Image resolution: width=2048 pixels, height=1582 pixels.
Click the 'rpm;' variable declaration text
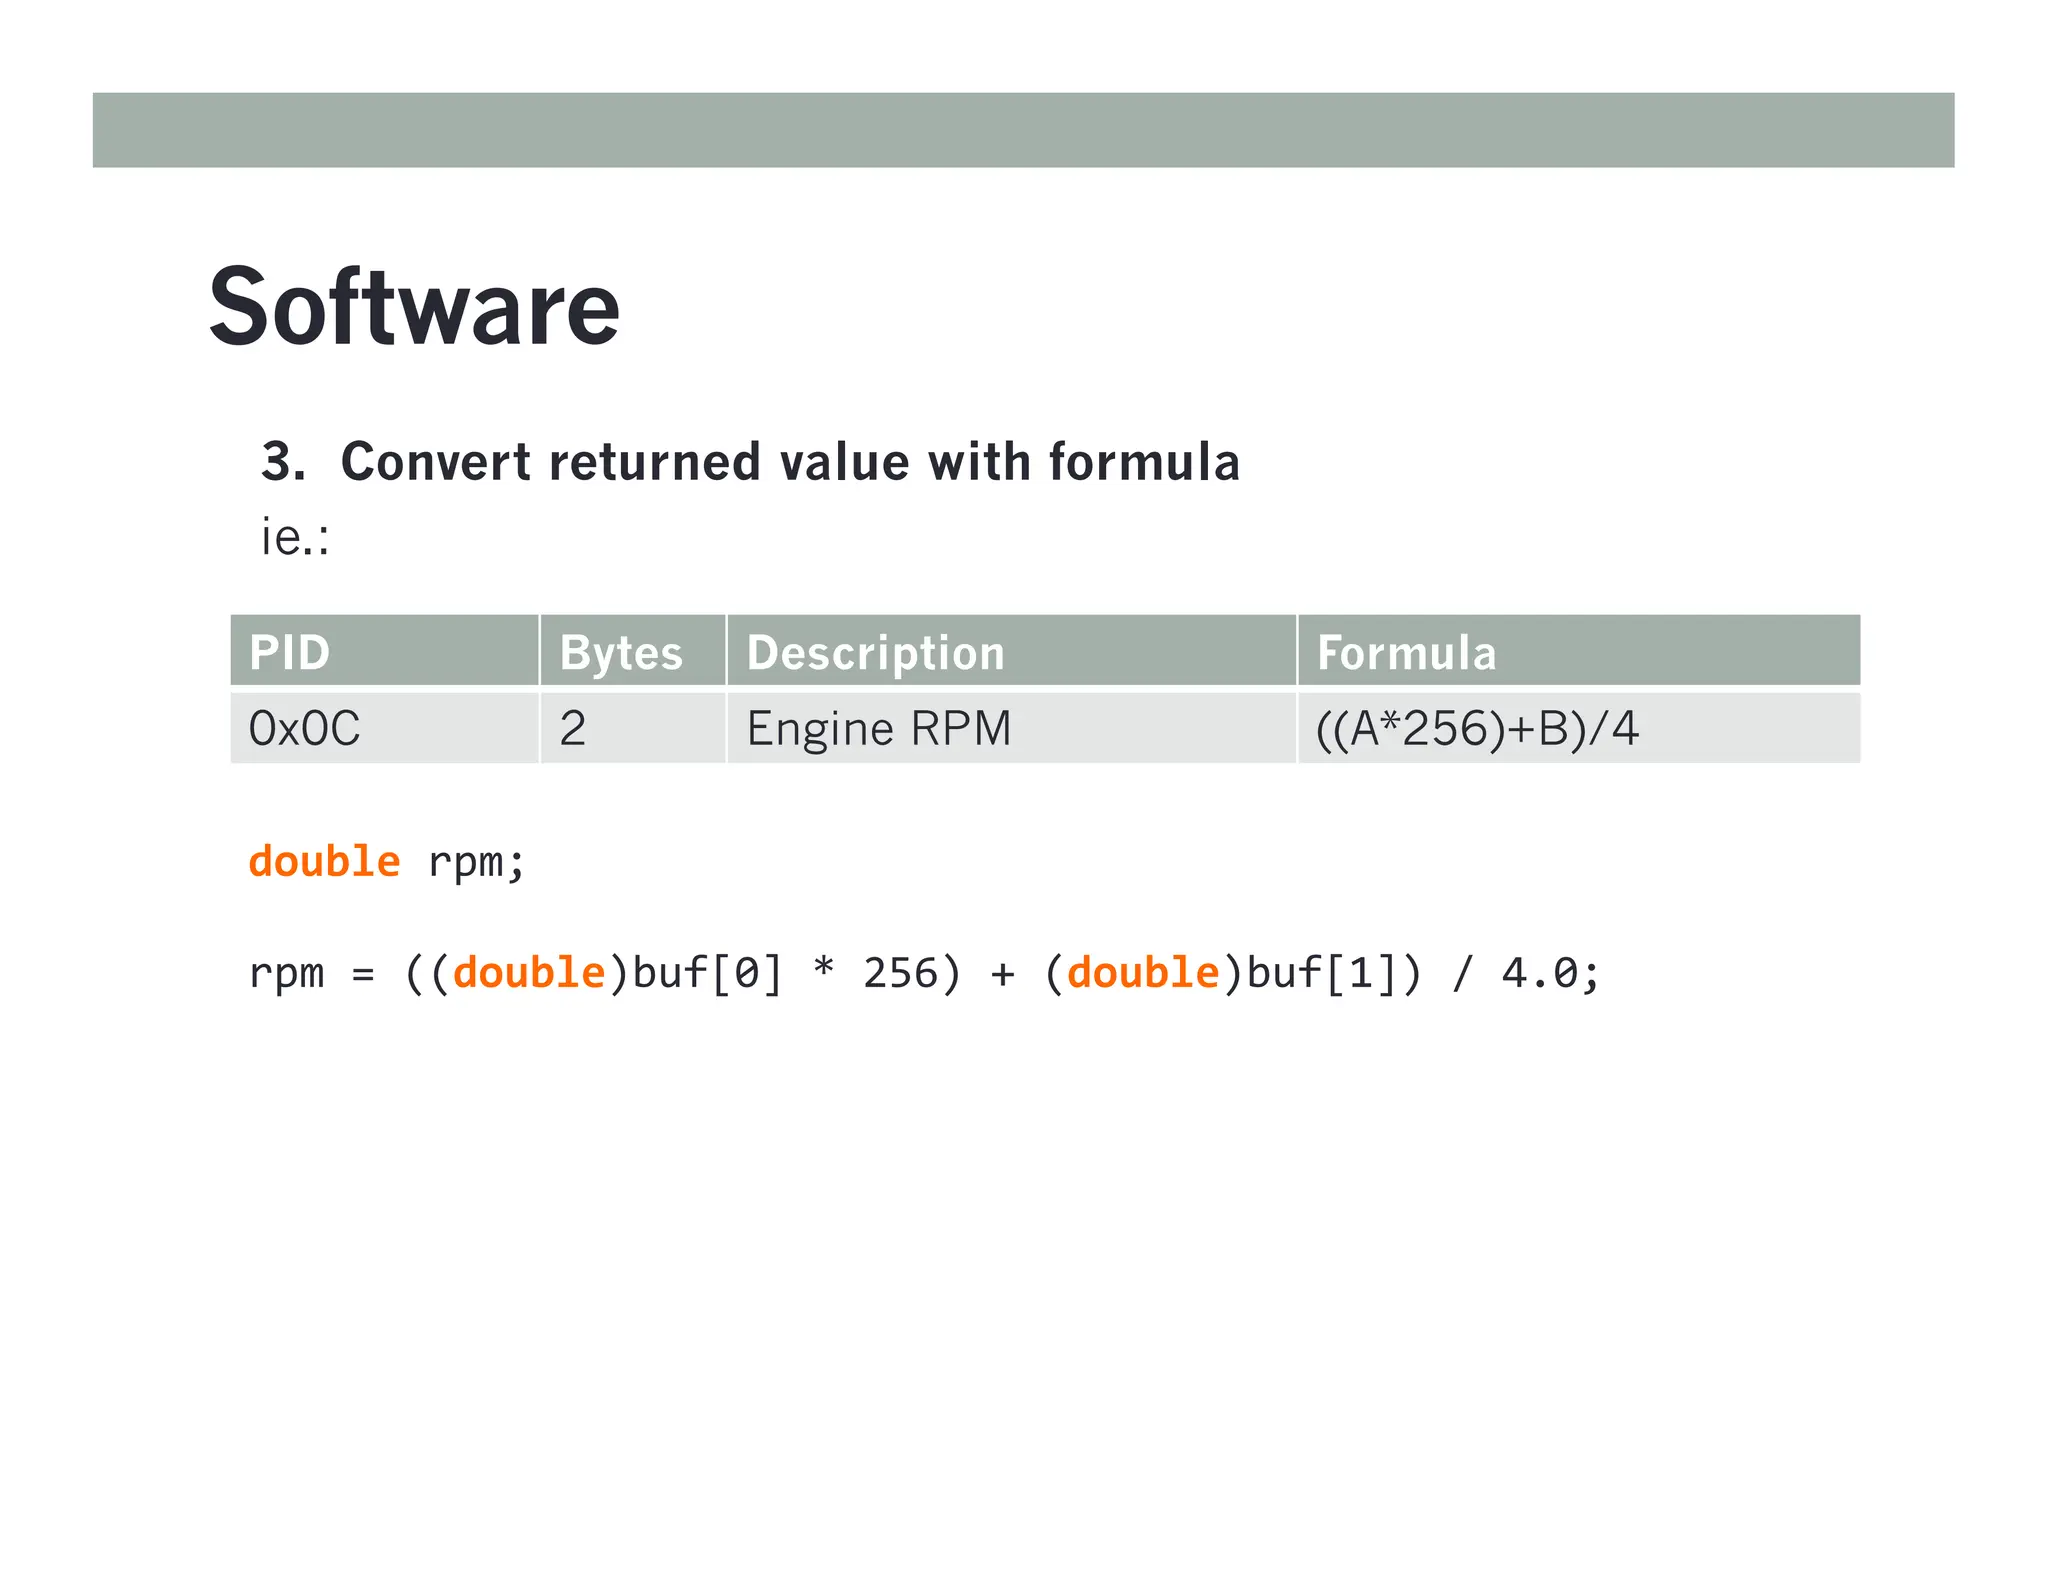pyautogui.click(x=476, y=862)
